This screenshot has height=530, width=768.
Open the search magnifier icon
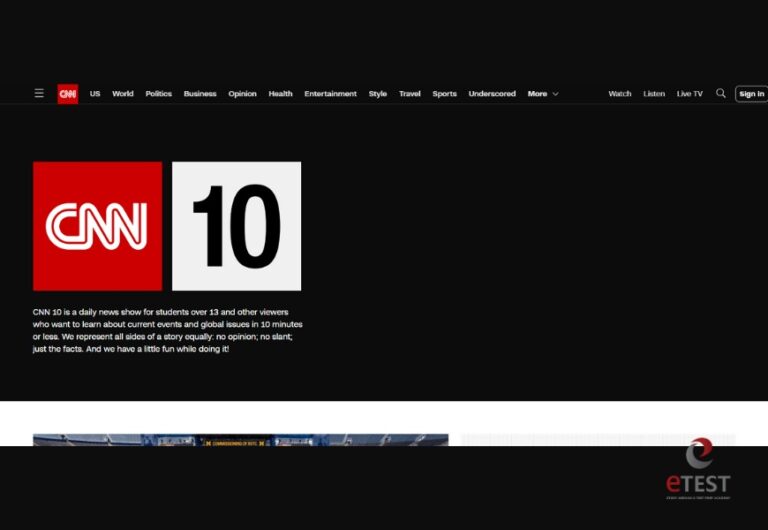click(720, 93)
